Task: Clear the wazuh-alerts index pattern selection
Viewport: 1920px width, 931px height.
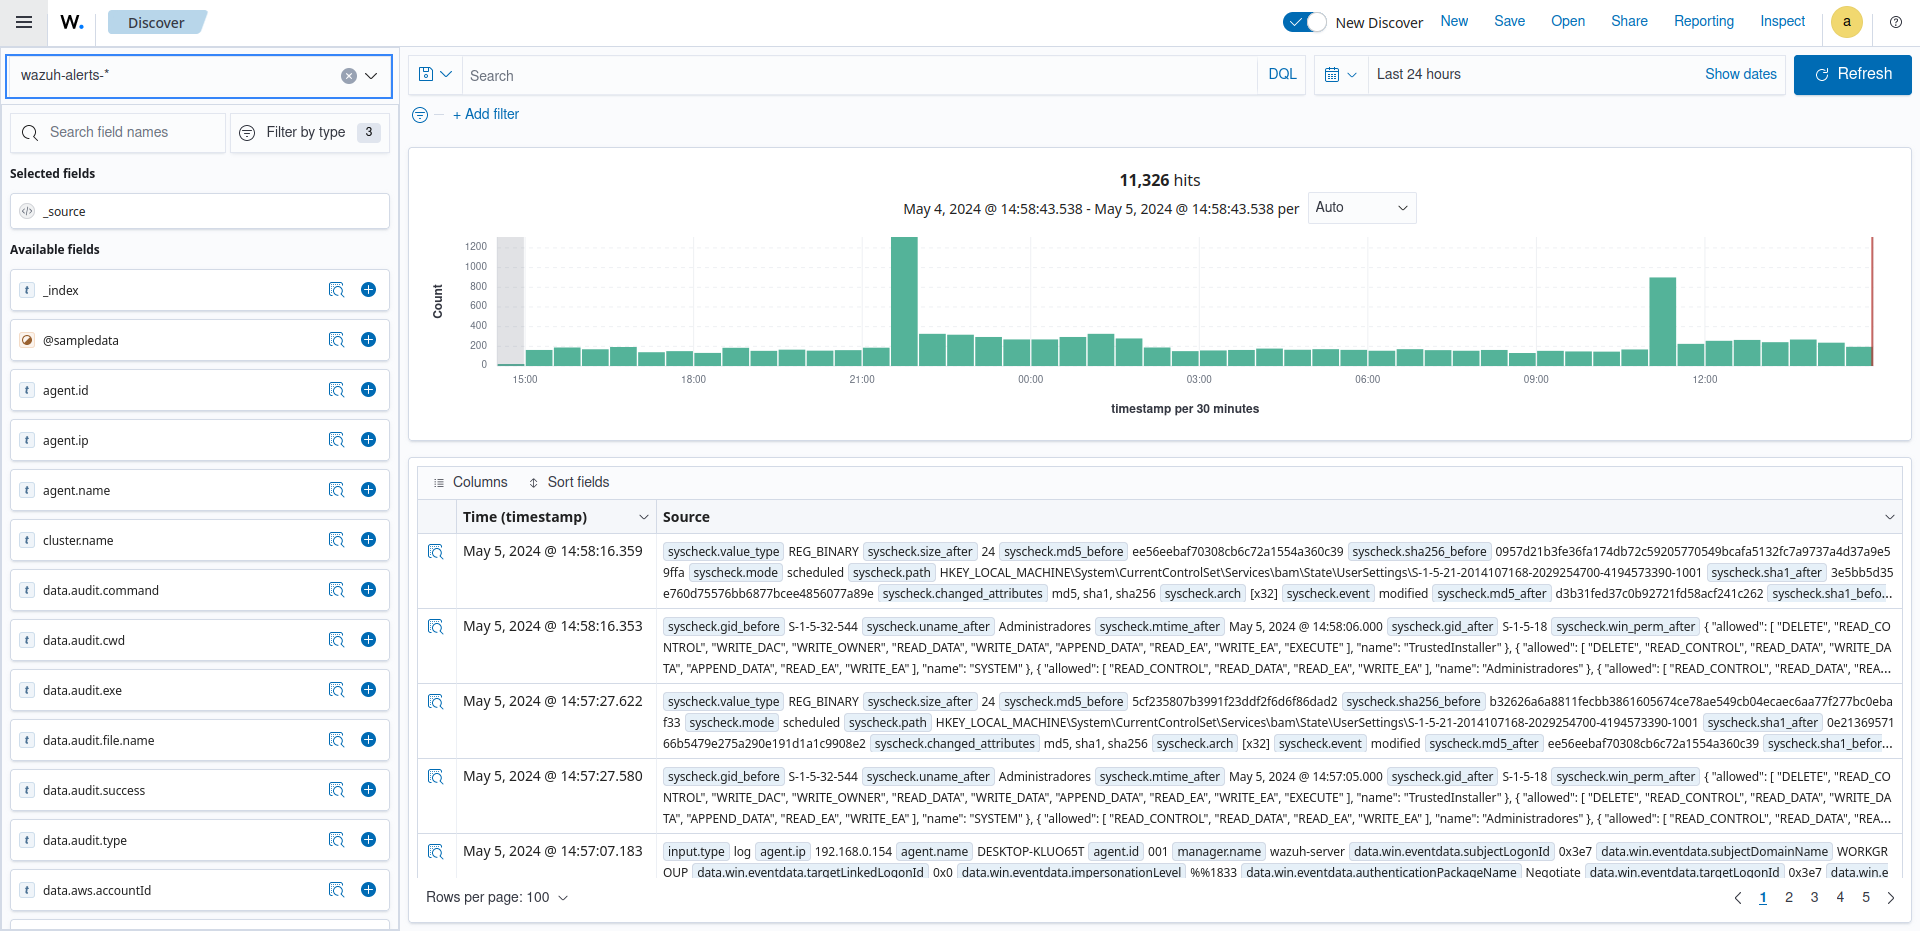Action: tap(349, 76)
